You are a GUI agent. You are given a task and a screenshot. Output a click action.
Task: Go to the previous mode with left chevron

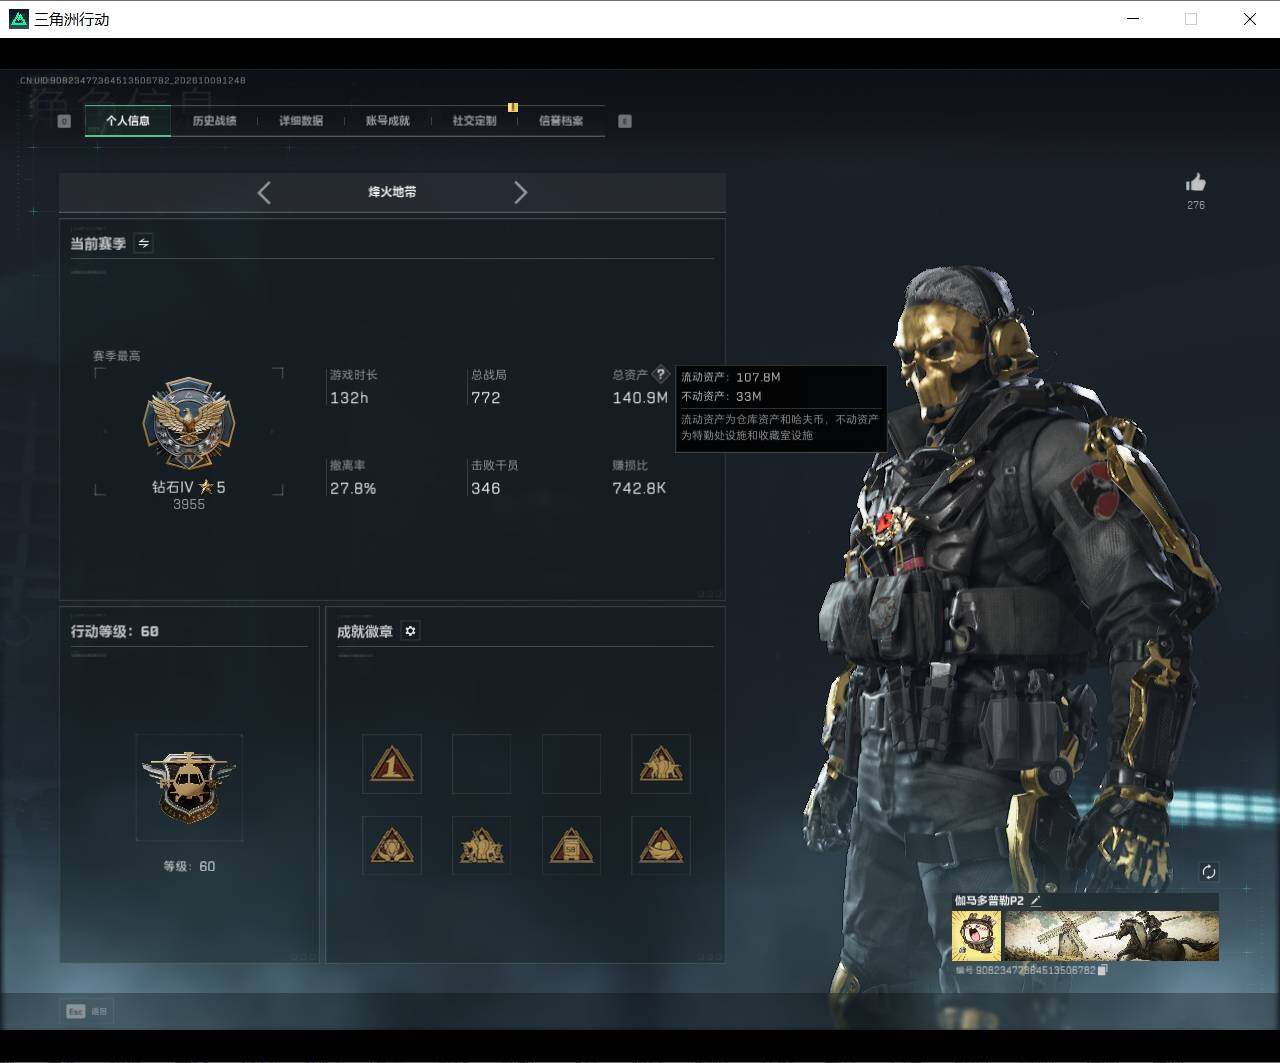point(264,192)
